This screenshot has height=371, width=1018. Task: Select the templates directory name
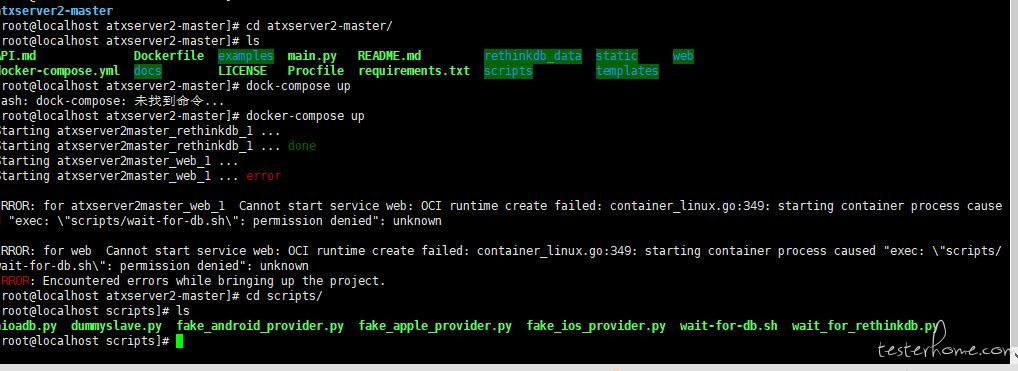627,71
